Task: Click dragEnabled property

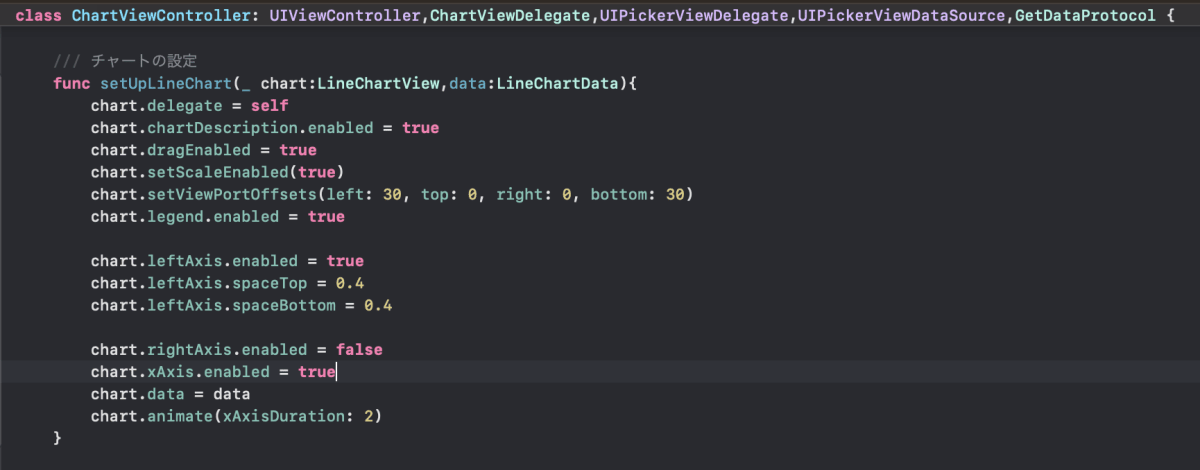Action: coord(197,150)
